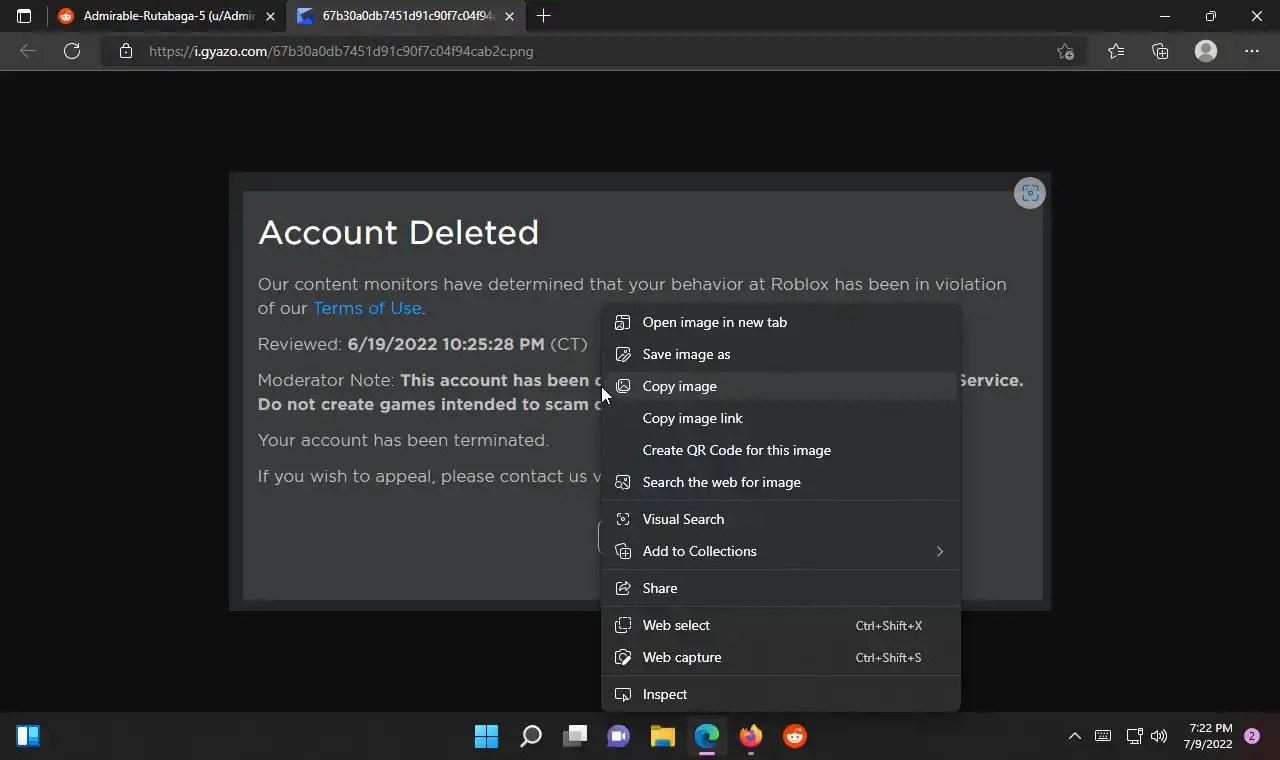1280x760 pixels.
Task: Open Windows Start menu
Action: [486, 736]
